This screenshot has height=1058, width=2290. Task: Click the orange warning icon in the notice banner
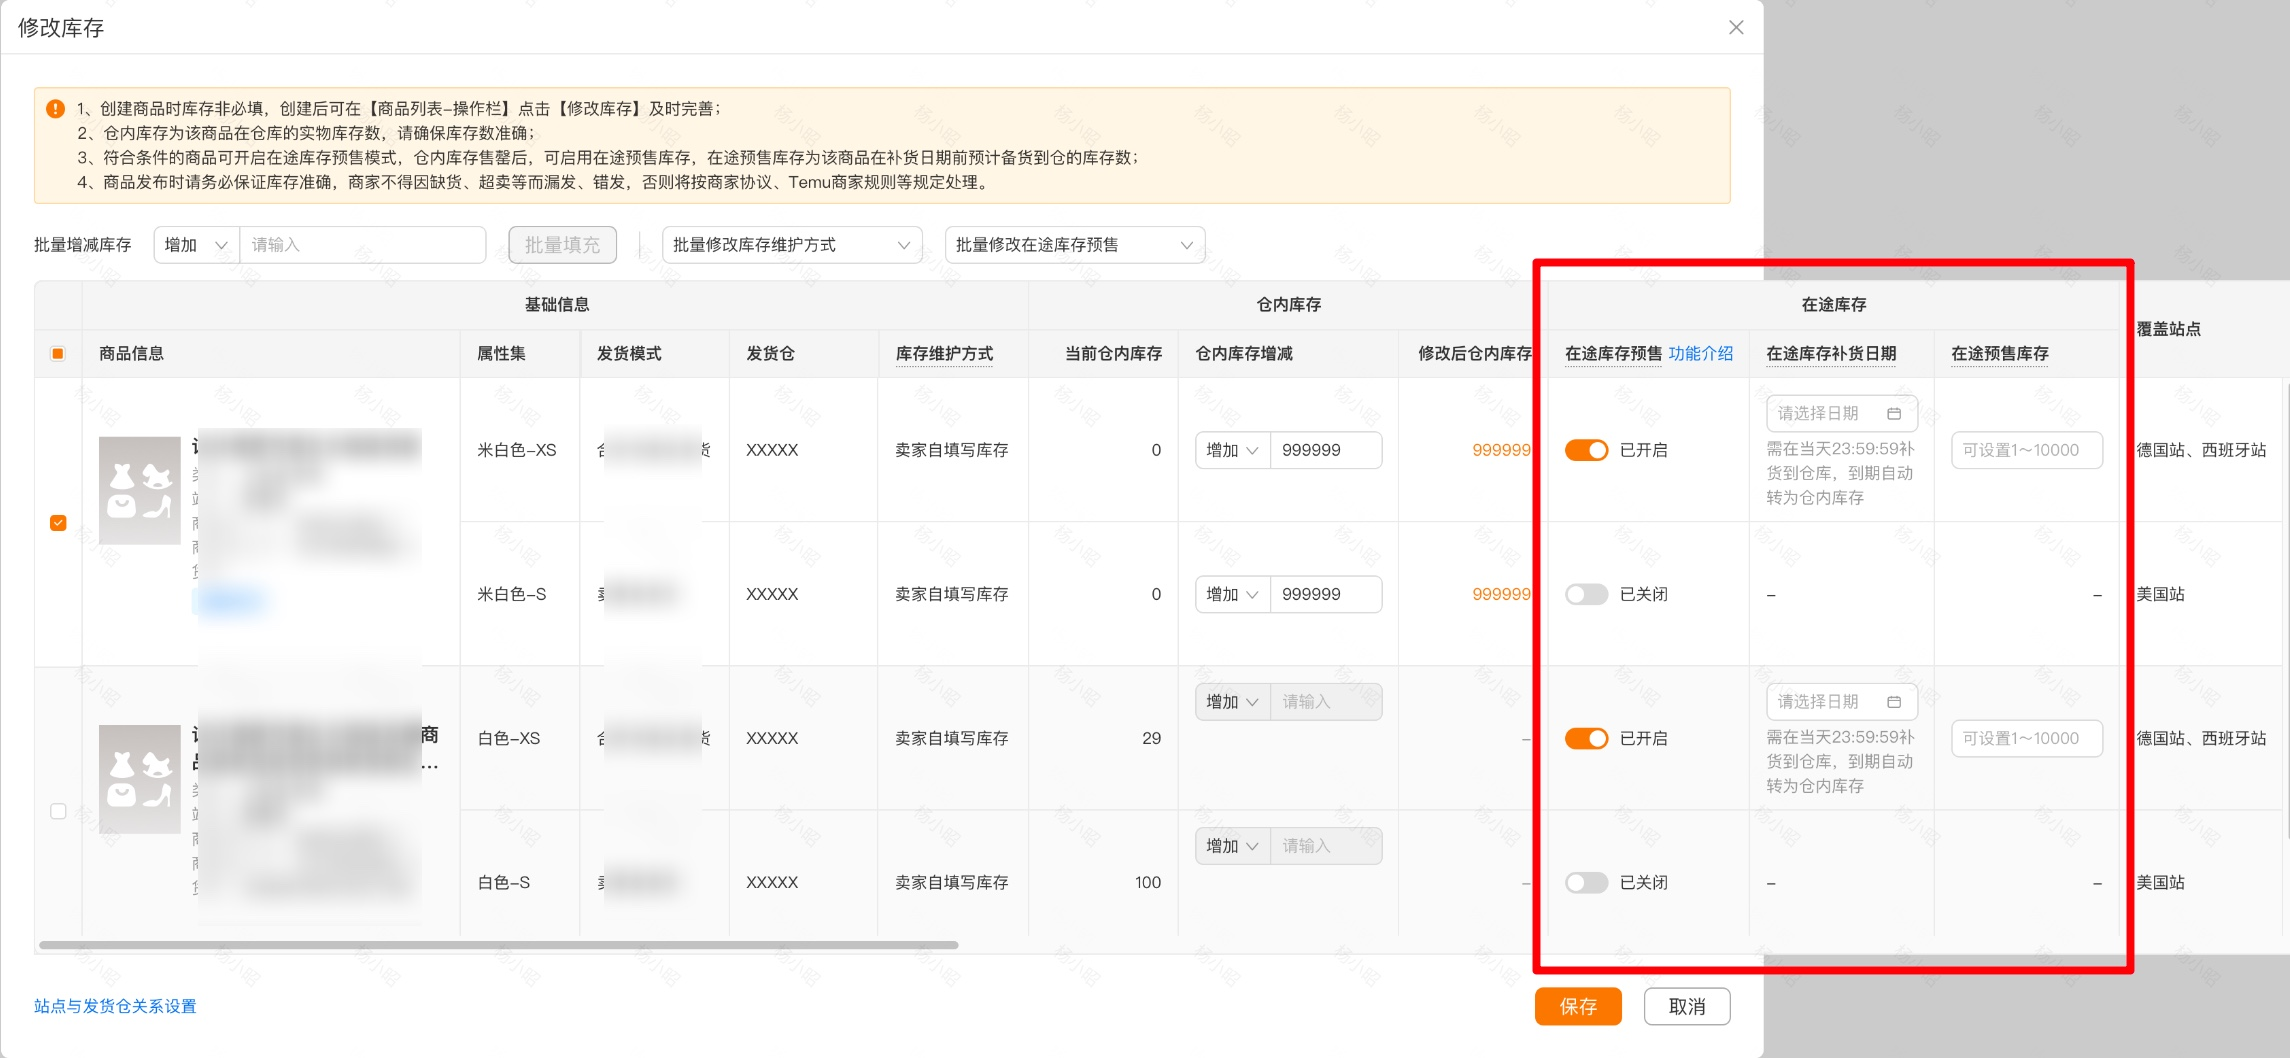[x=55, y=106]
